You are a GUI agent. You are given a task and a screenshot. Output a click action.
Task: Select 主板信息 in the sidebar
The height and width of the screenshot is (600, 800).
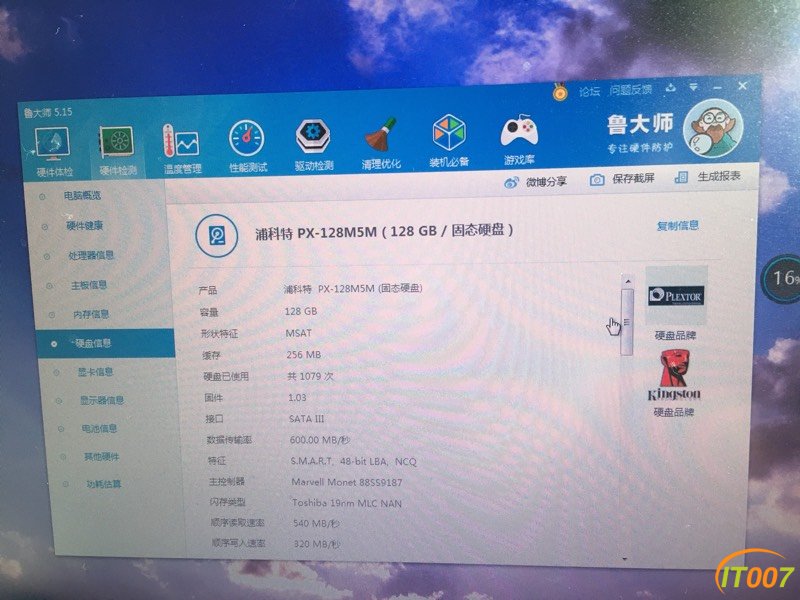[89, 285]
